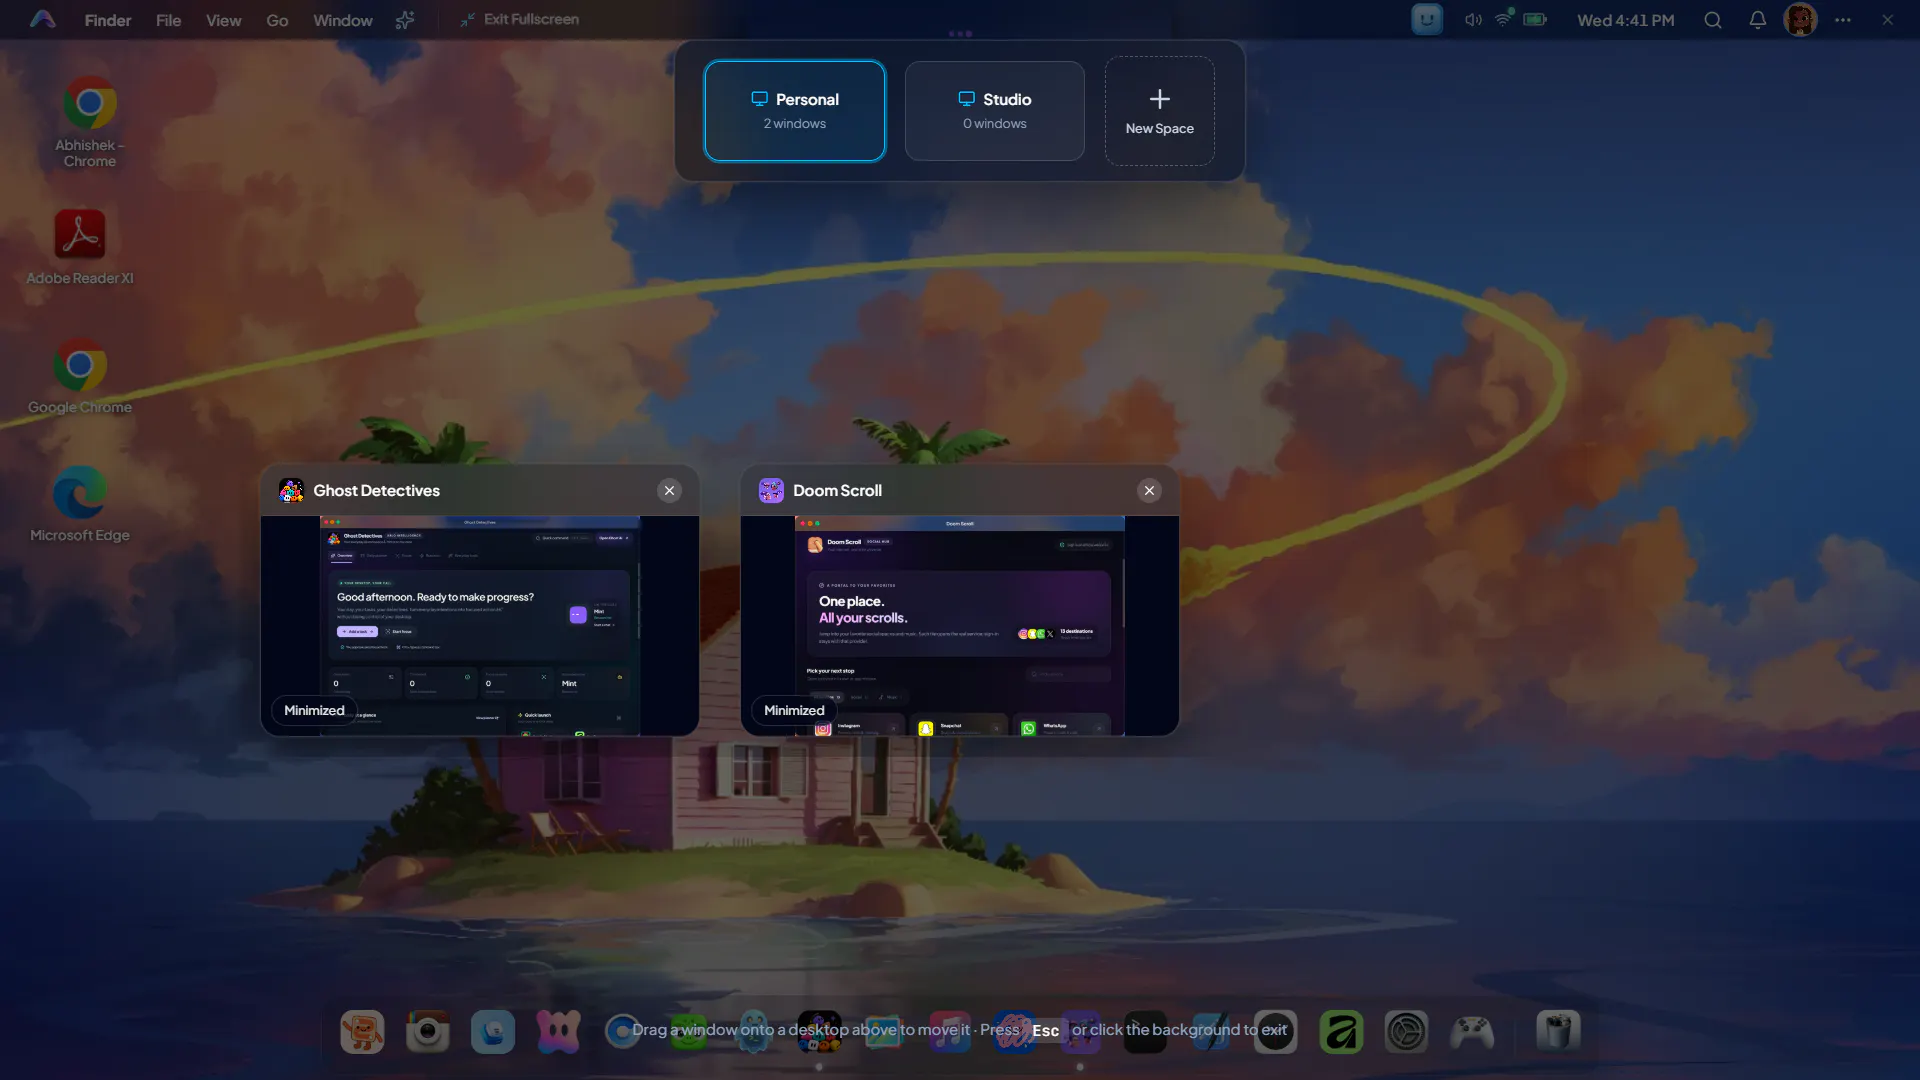
Task: Open the Wi-Fi status icon
Action: coord(1504,18)
